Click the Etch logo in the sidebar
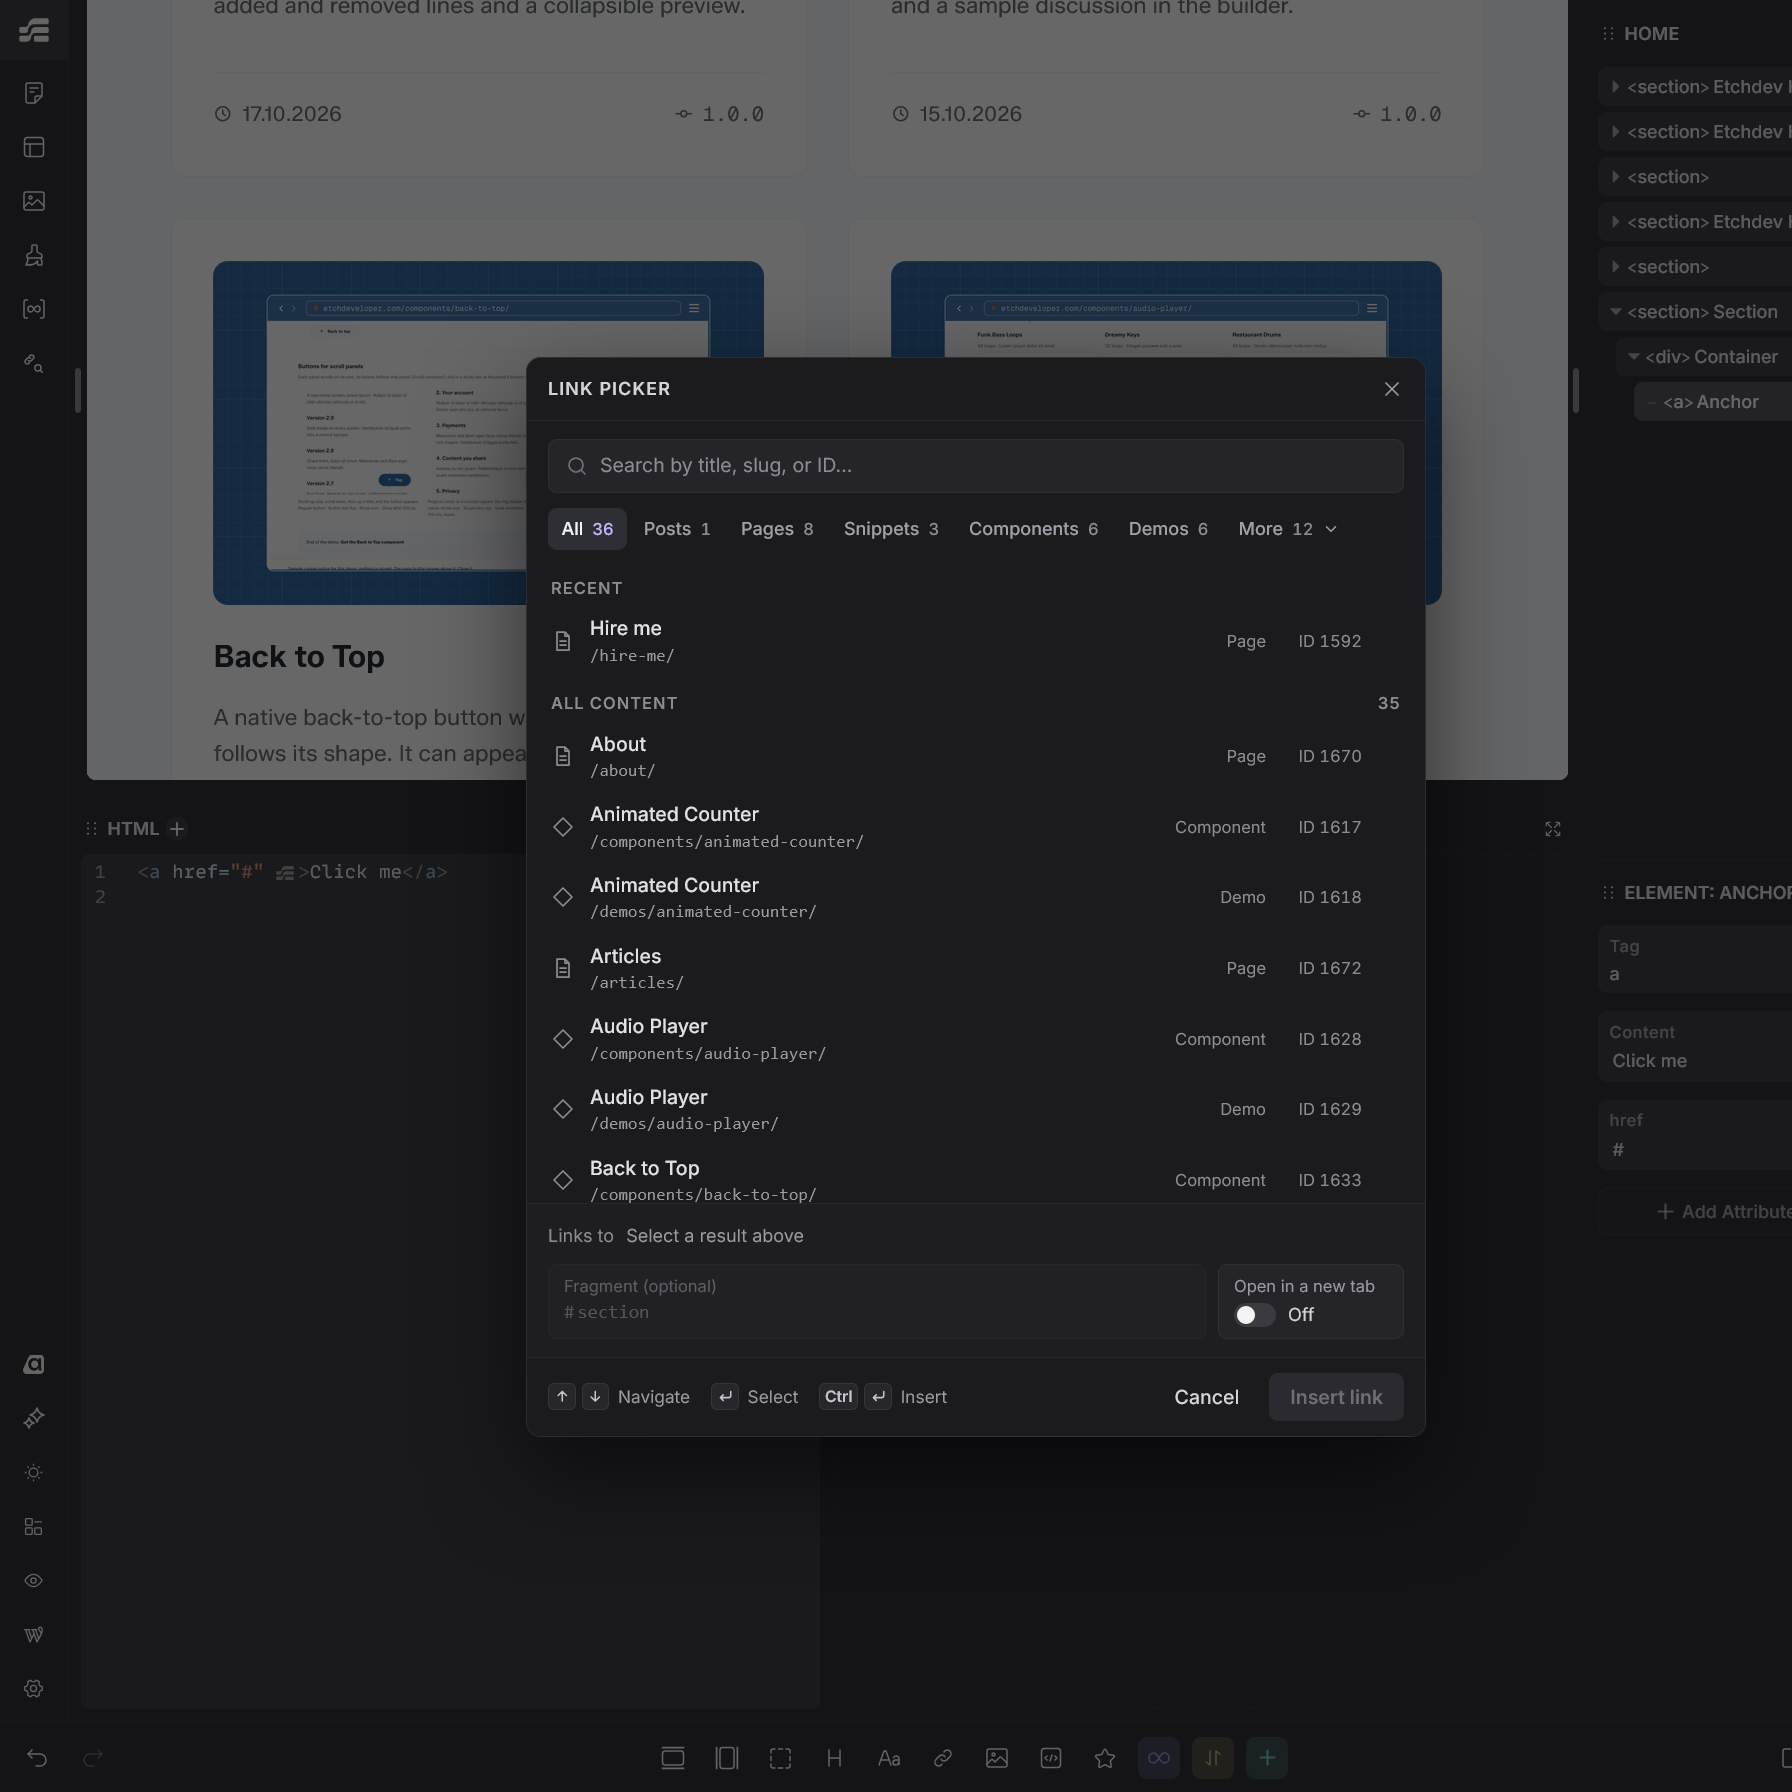This screenshot has height=1792, width=1792. (34, 30)
